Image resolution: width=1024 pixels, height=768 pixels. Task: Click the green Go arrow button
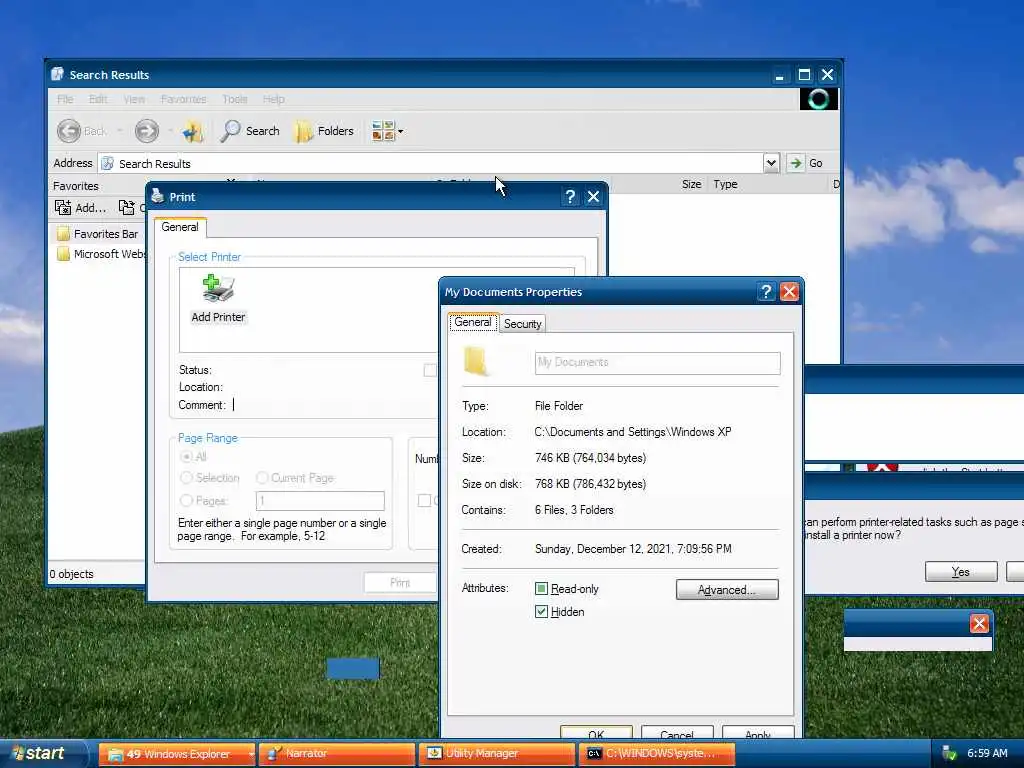[x=795, y=163]
